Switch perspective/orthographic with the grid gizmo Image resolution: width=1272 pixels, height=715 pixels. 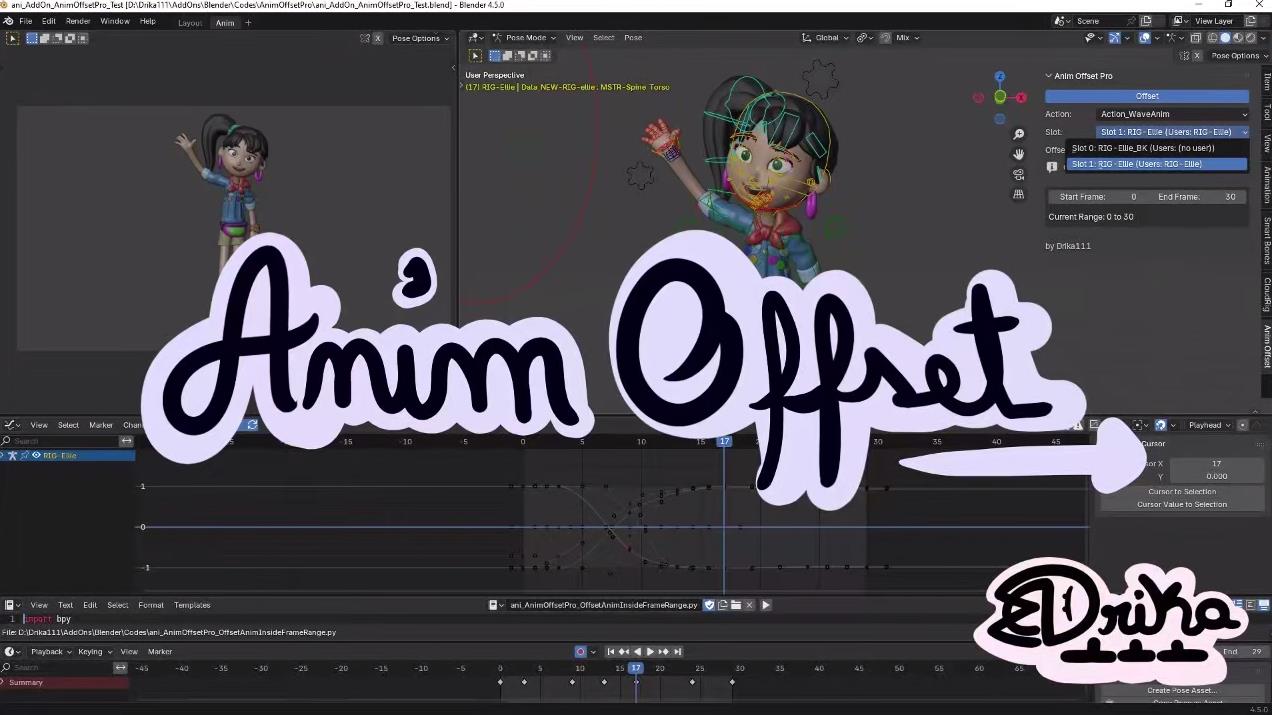coord(1018,194)
